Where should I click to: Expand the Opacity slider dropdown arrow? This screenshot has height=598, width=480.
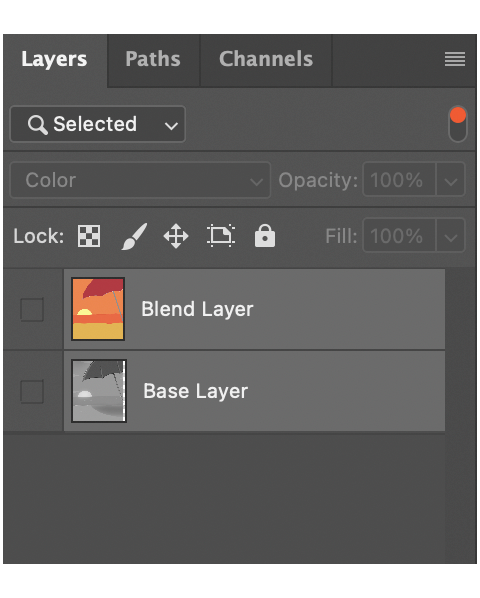[x=451, y=180]
